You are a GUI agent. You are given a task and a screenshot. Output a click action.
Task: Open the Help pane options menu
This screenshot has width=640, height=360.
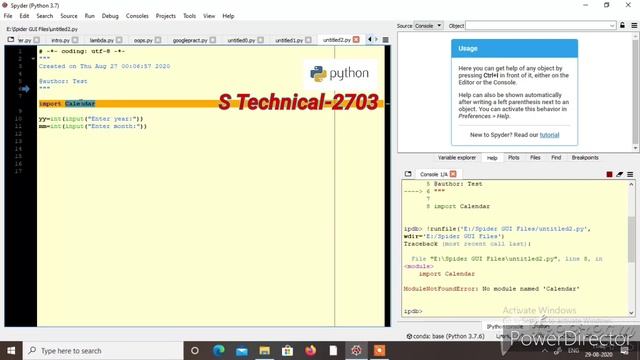coord(634,25)
